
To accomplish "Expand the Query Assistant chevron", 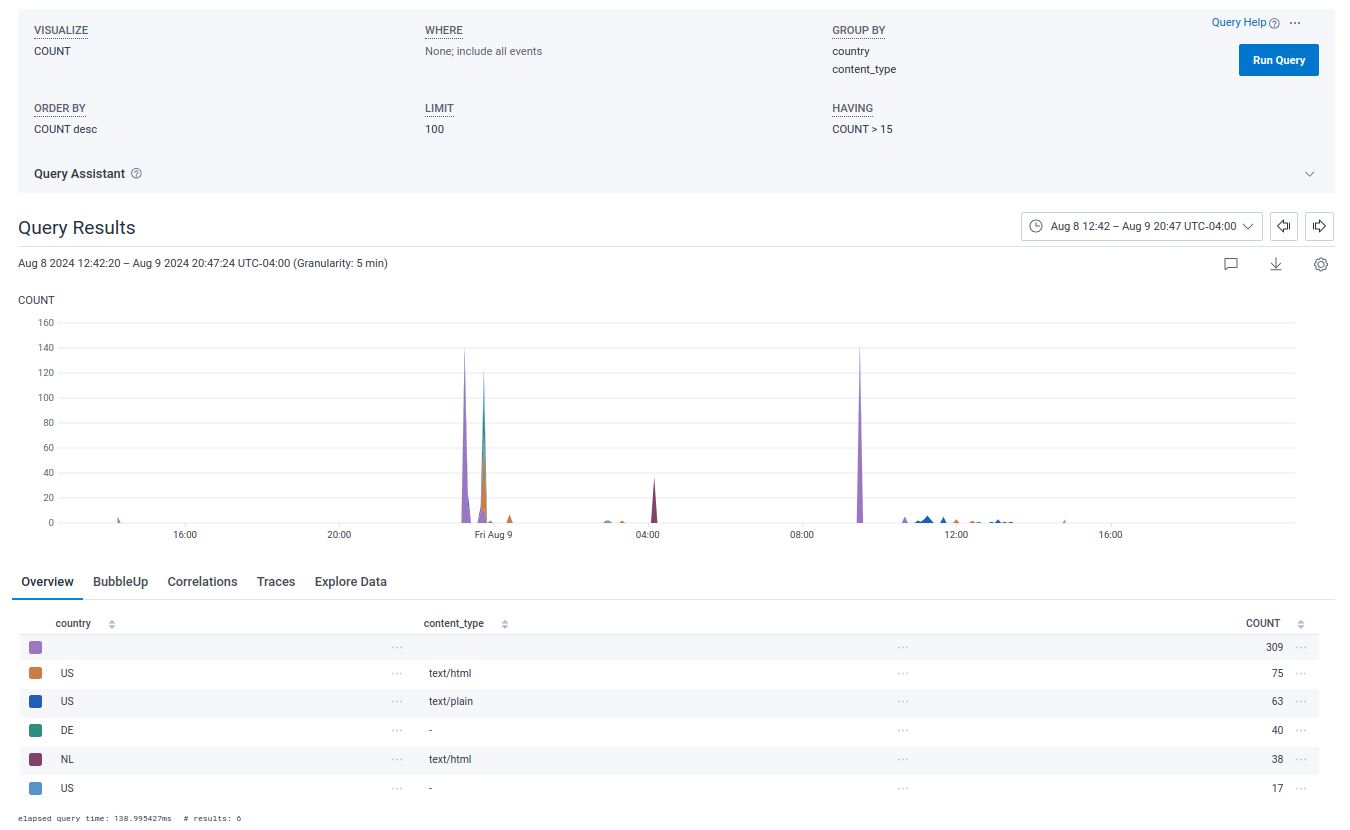I will 1310,174.
